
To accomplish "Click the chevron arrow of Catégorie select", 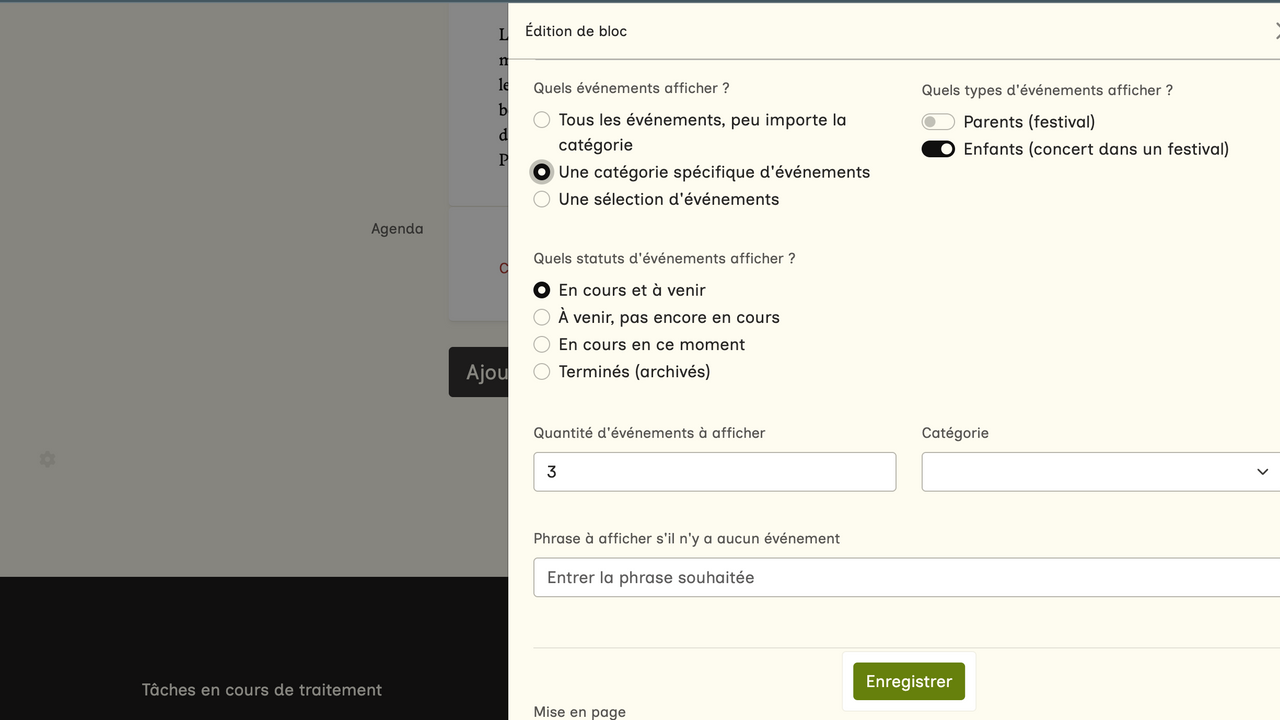I will (1262, 472).
